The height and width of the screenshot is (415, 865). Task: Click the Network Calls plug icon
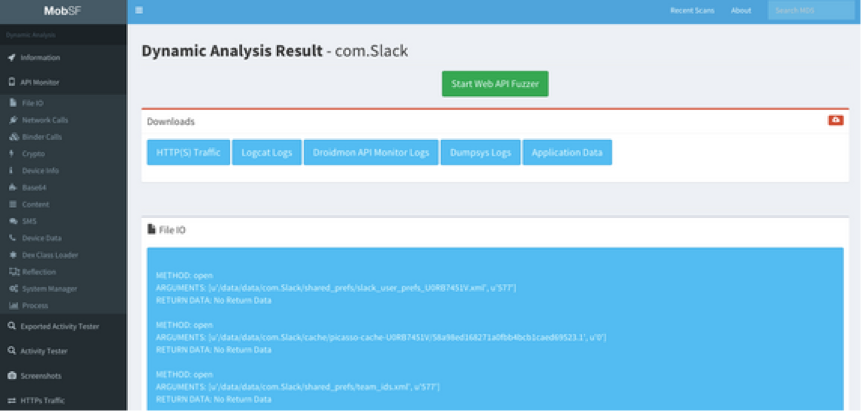pos(13,120)
